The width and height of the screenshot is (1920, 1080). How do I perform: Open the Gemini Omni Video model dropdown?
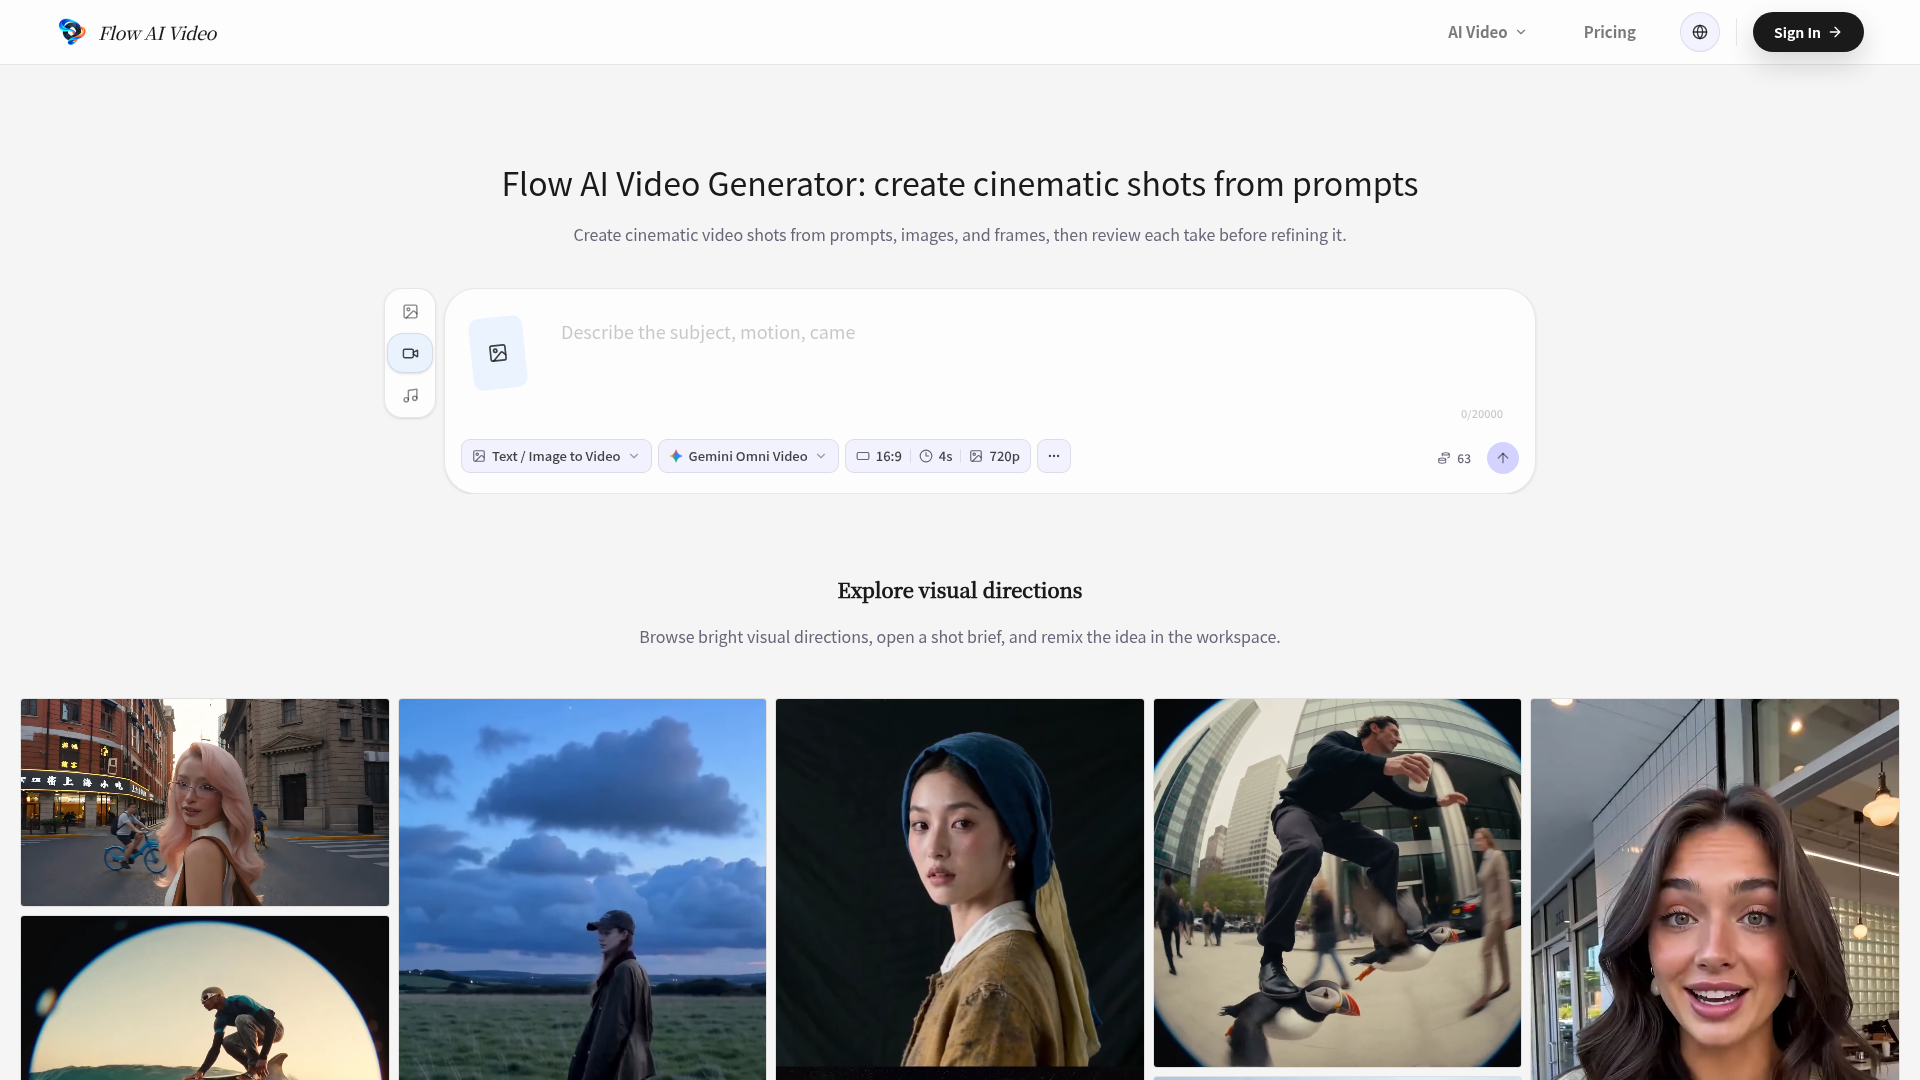(x=748, y=456)
